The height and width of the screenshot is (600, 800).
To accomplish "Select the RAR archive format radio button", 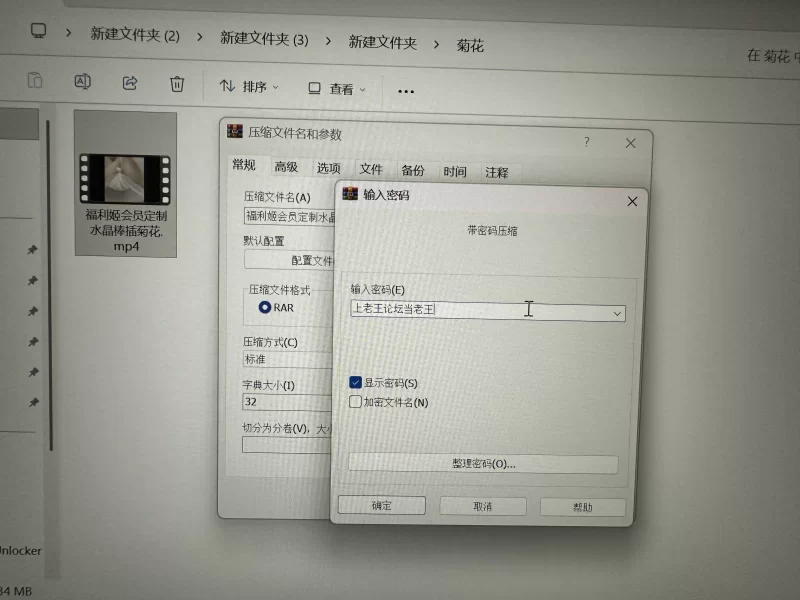I will [263, 308].
